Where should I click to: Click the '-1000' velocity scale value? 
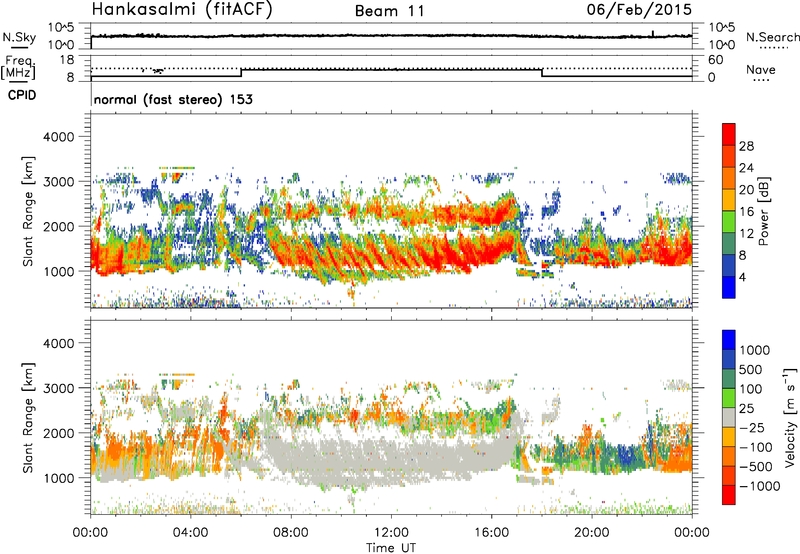pyautogui.click(x=759, y=486)
